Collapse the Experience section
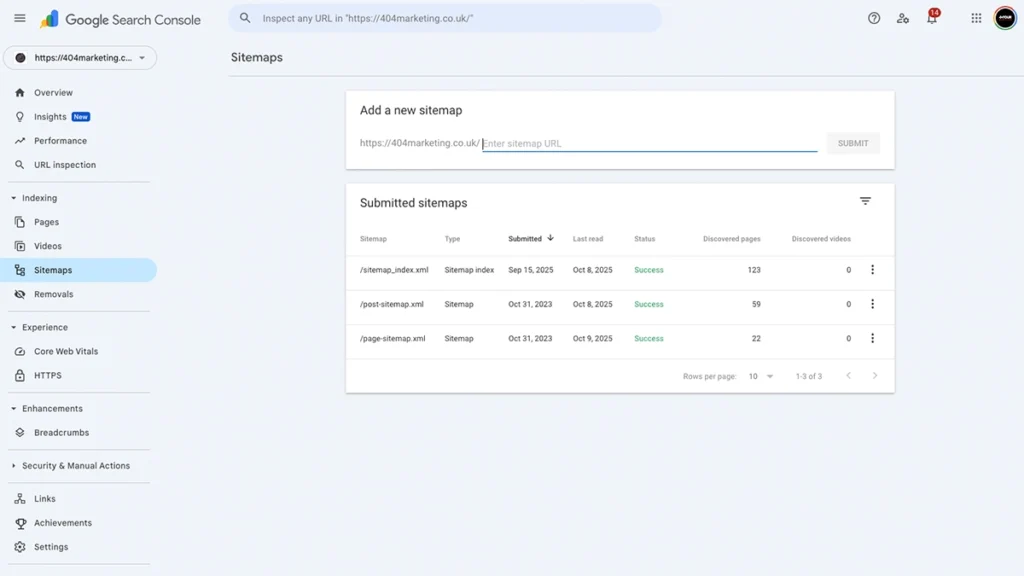 pos(14,327)
